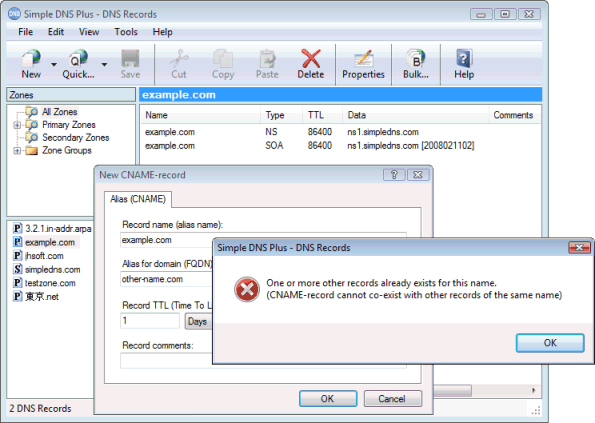The width and height of the screenshot is (595, 423).
Task: Click the New zone toolbar icon
Action: click(x=31, y=58)
